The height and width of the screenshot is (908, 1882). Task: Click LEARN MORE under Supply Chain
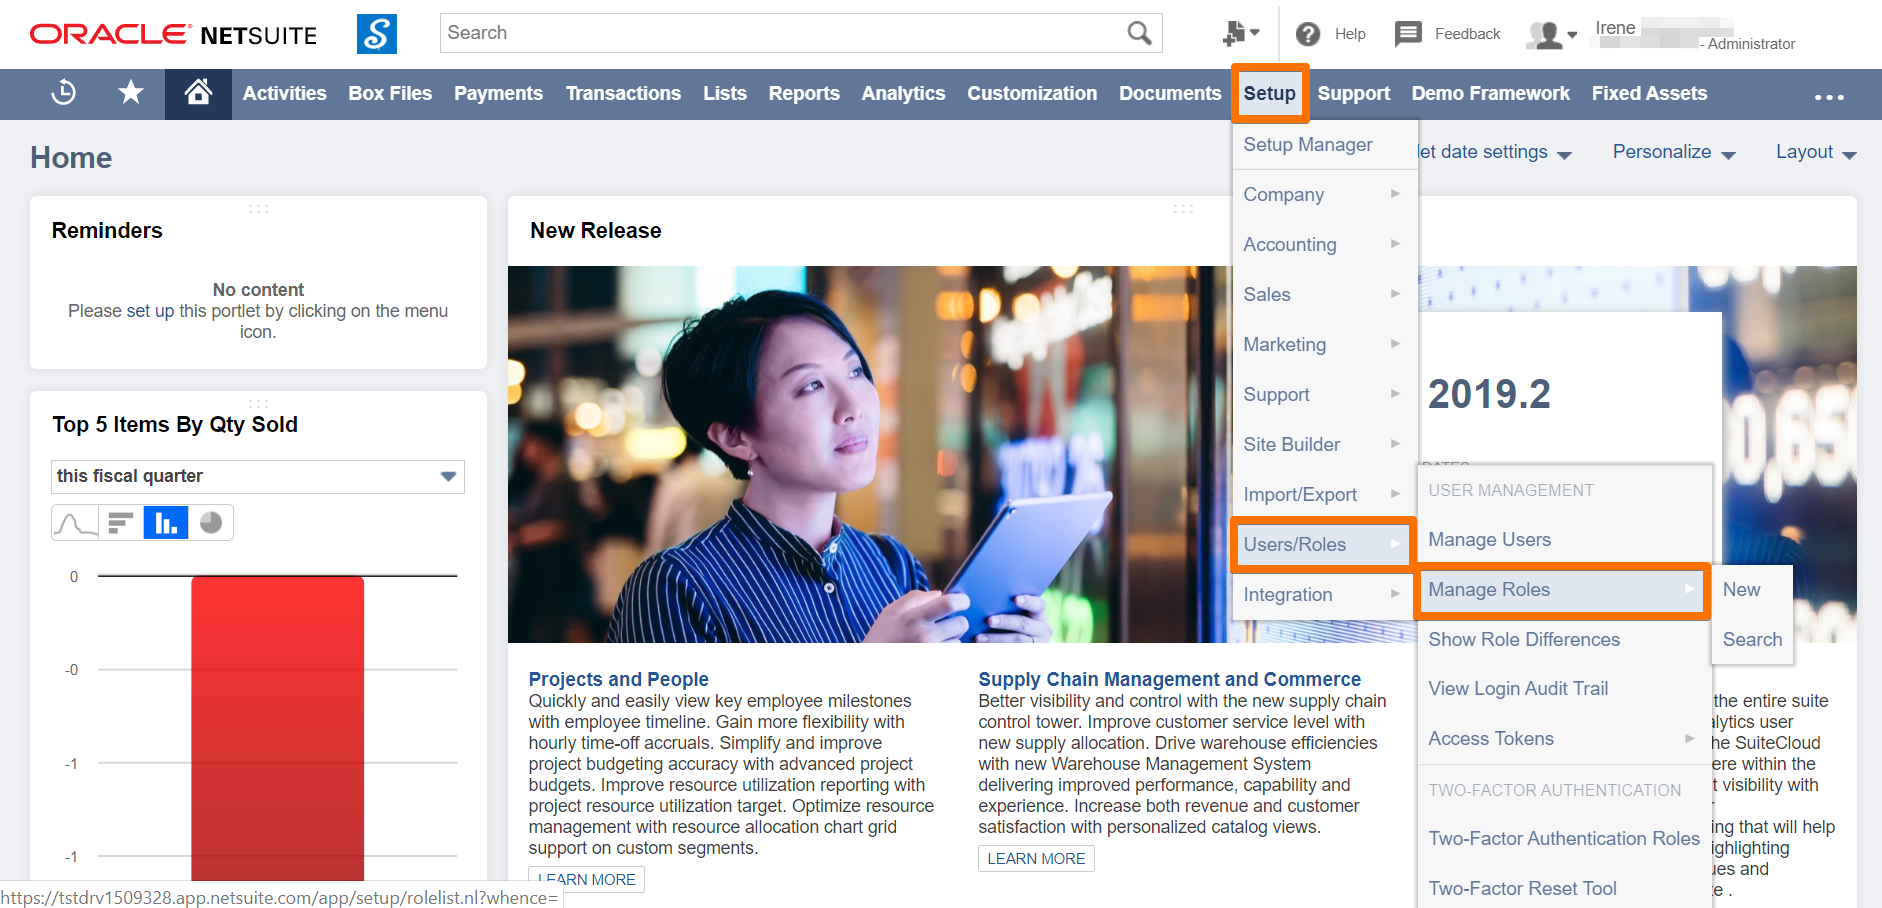point(1036,859)
